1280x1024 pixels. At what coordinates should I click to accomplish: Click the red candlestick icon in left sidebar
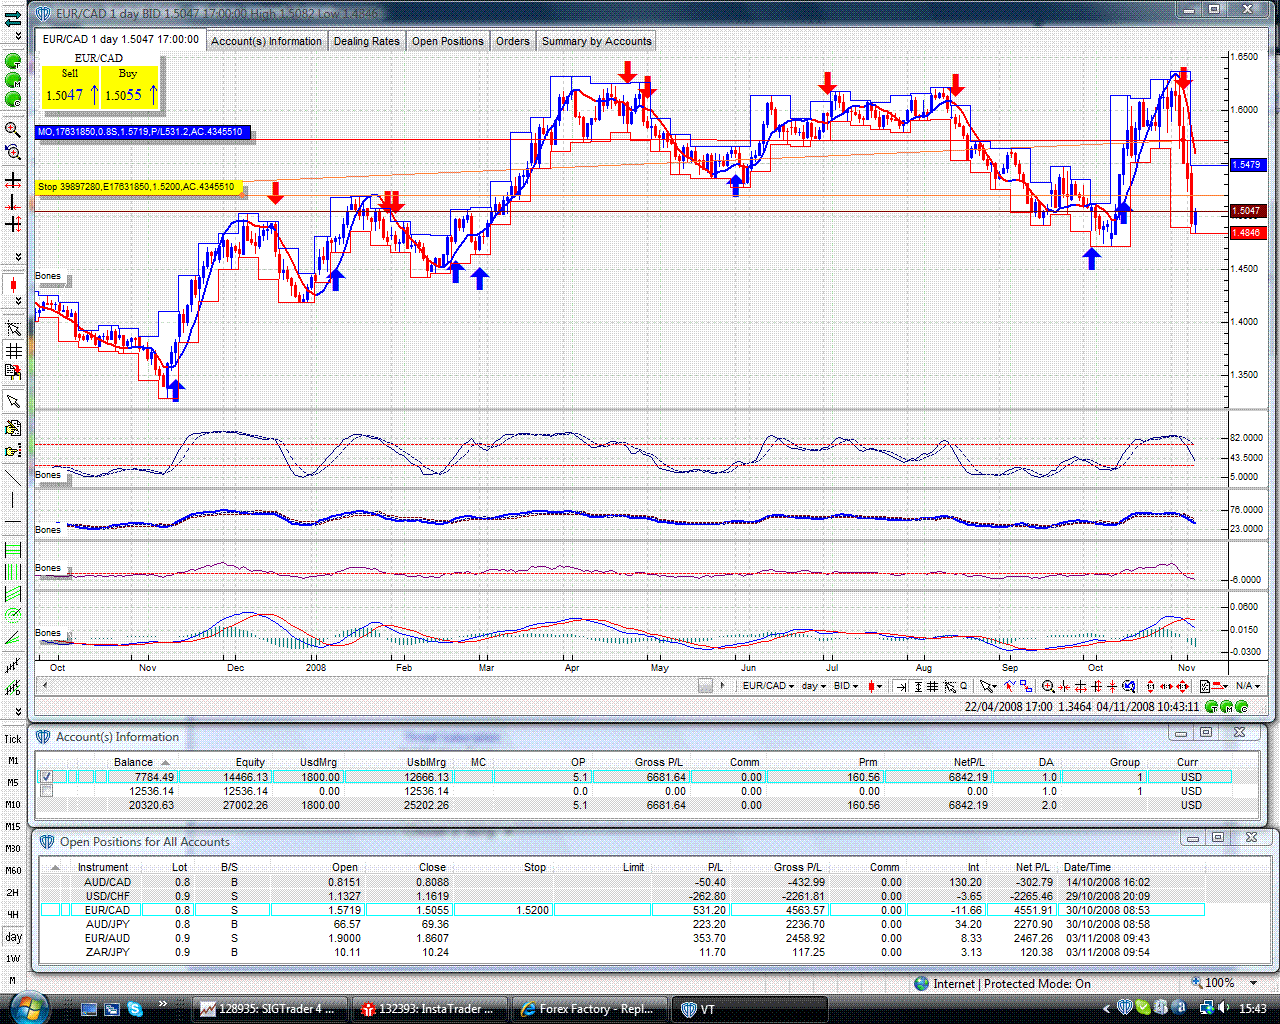pos(13,286)
